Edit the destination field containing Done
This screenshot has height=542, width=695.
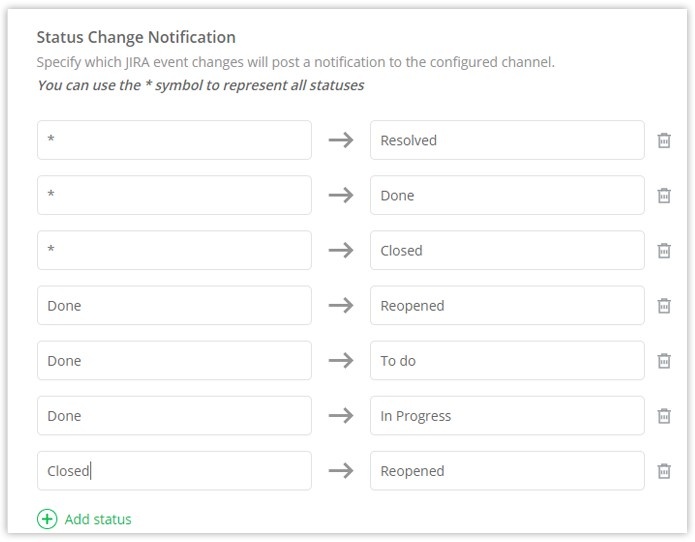507,195
